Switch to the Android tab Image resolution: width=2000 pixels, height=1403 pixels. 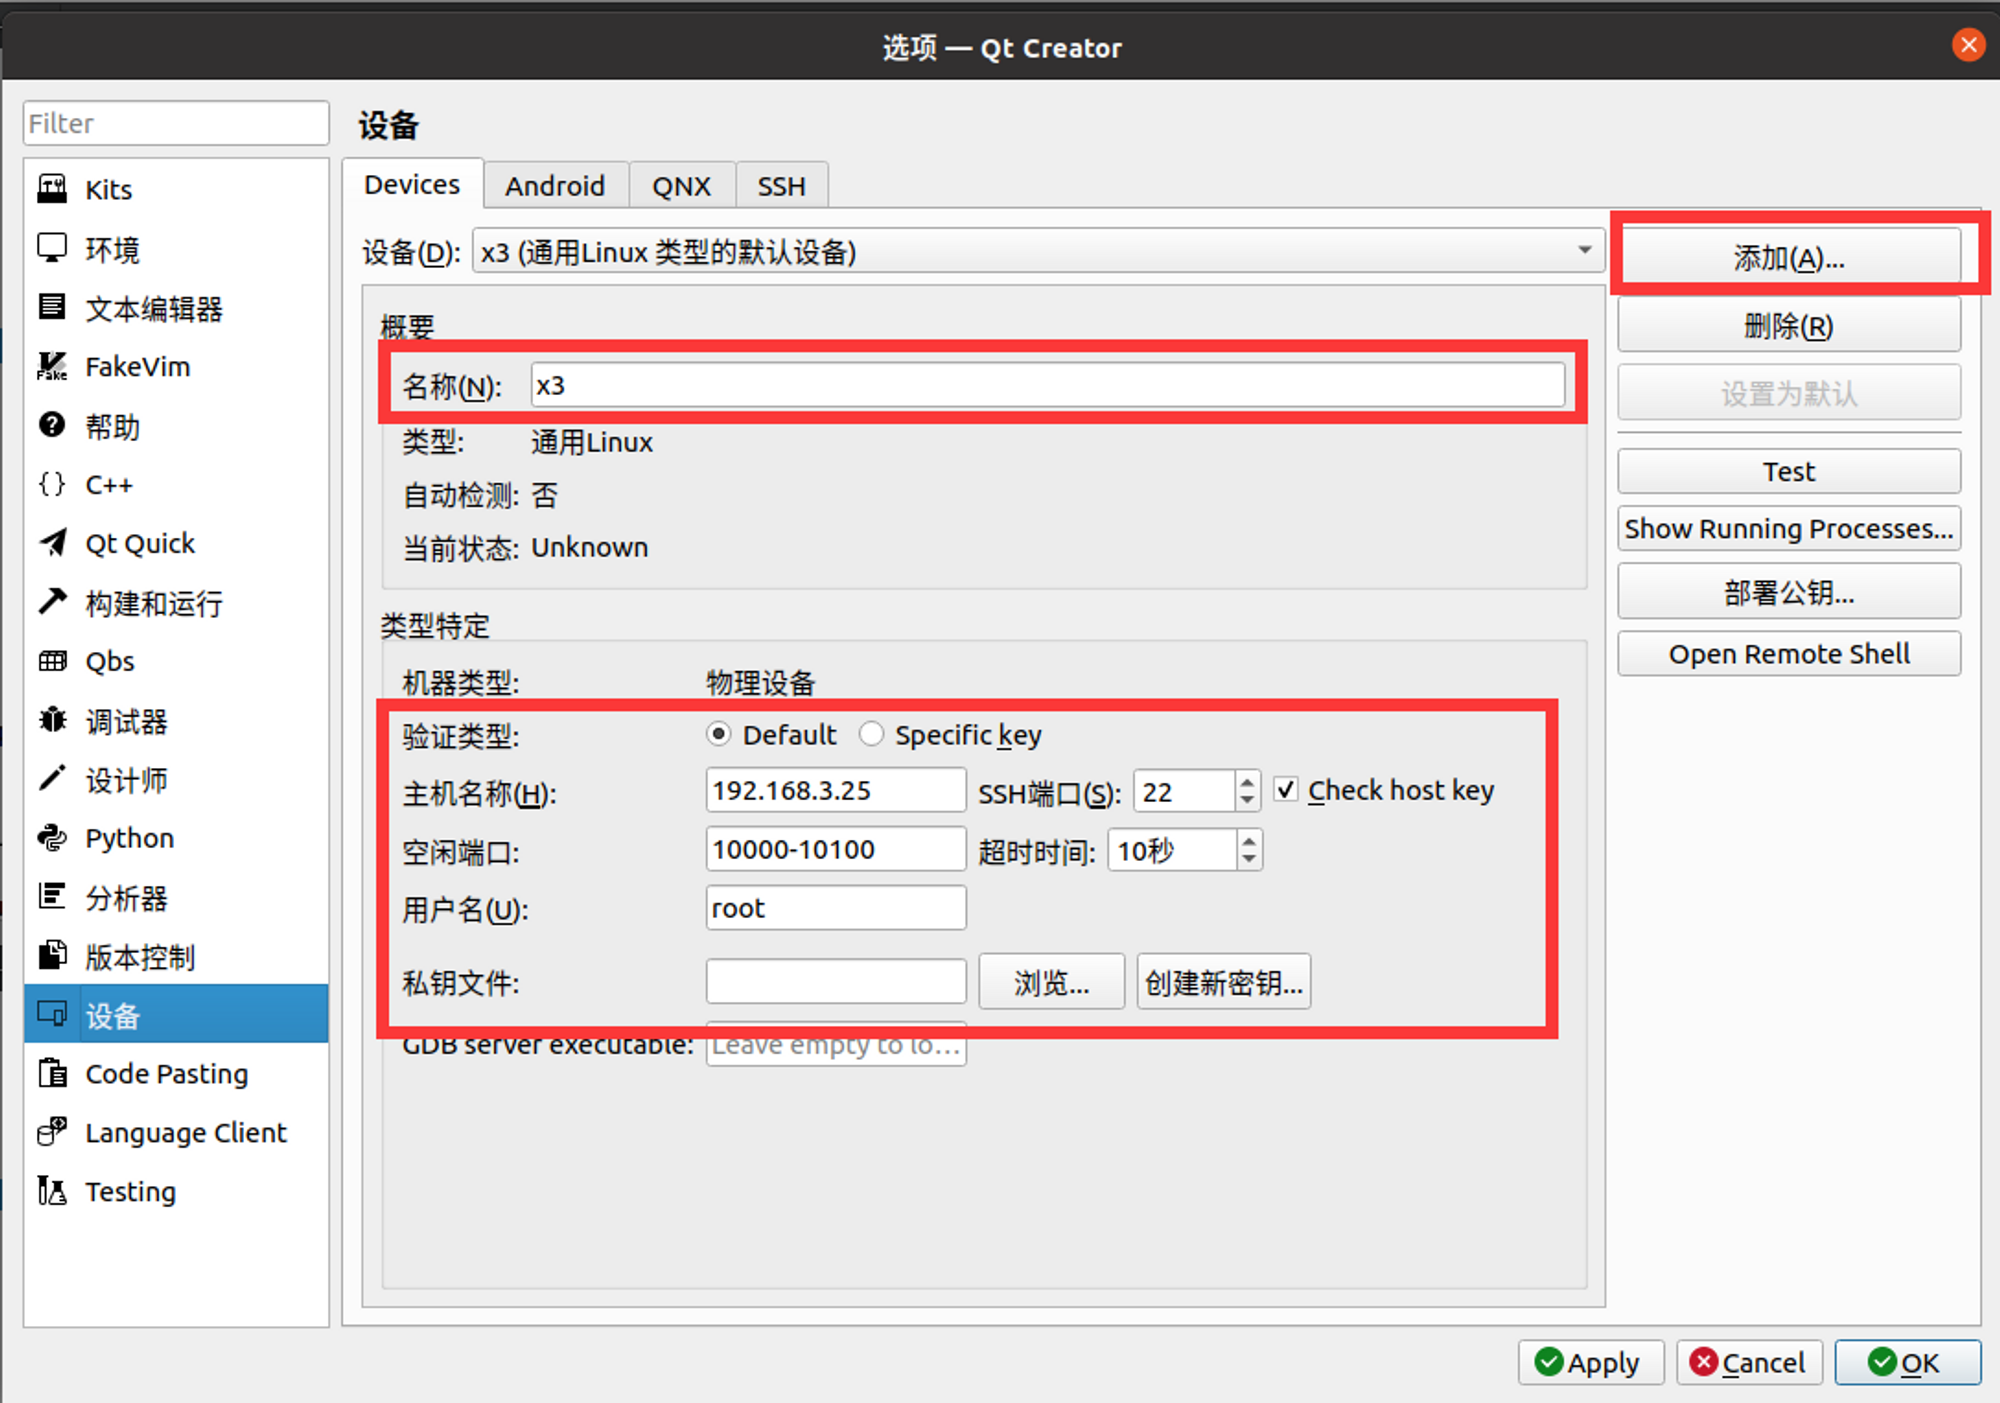point(555,186)
